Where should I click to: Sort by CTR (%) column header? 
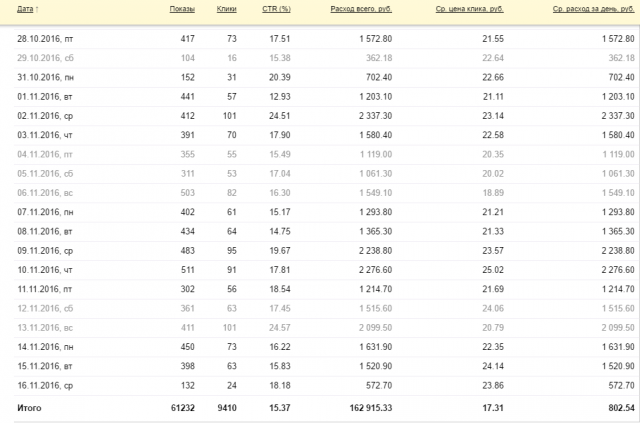click(276, 9)
